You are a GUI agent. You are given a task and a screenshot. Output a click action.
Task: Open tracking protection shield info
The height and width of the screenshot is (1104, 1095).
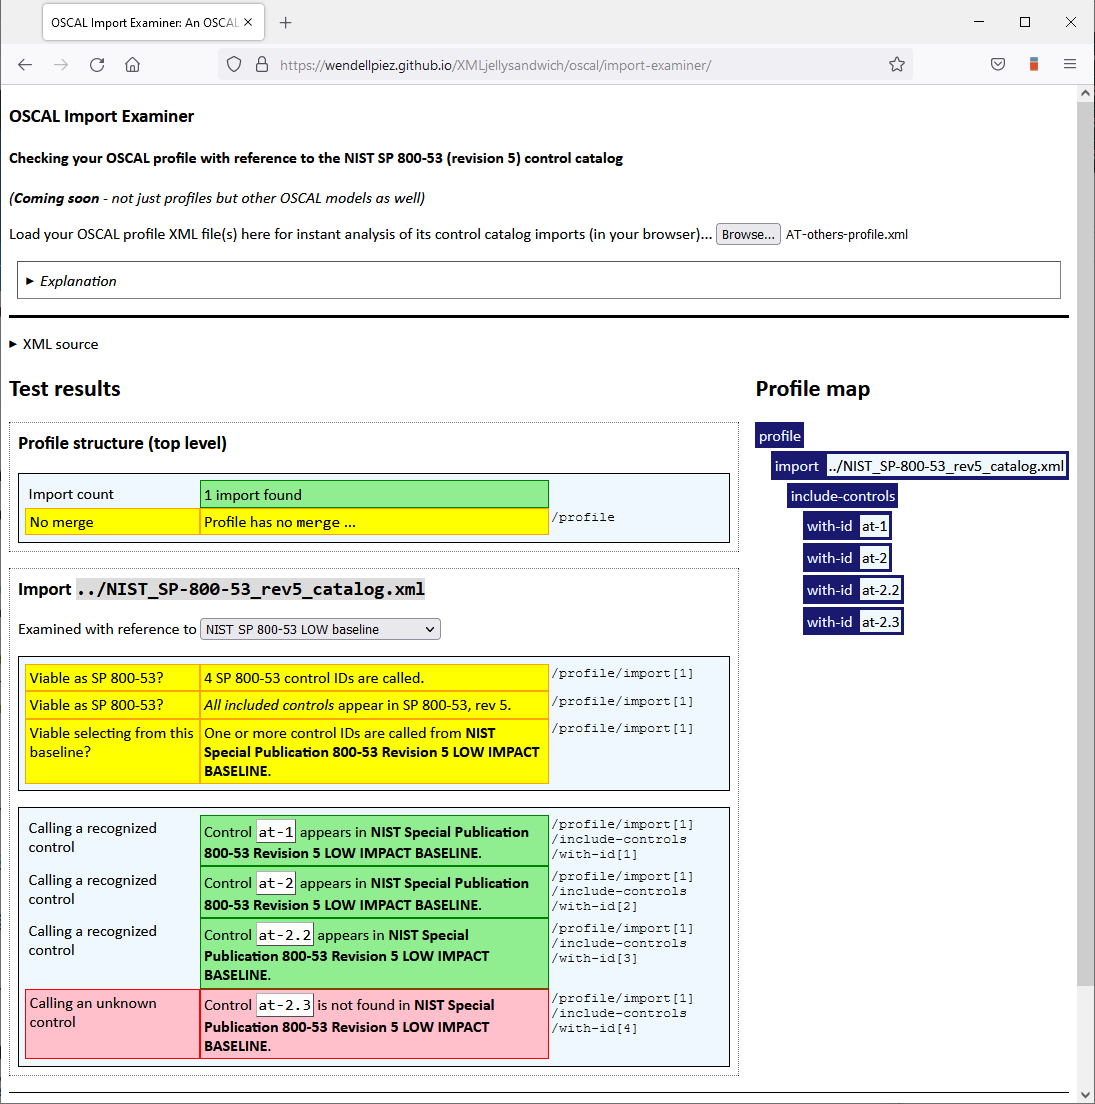234,65
